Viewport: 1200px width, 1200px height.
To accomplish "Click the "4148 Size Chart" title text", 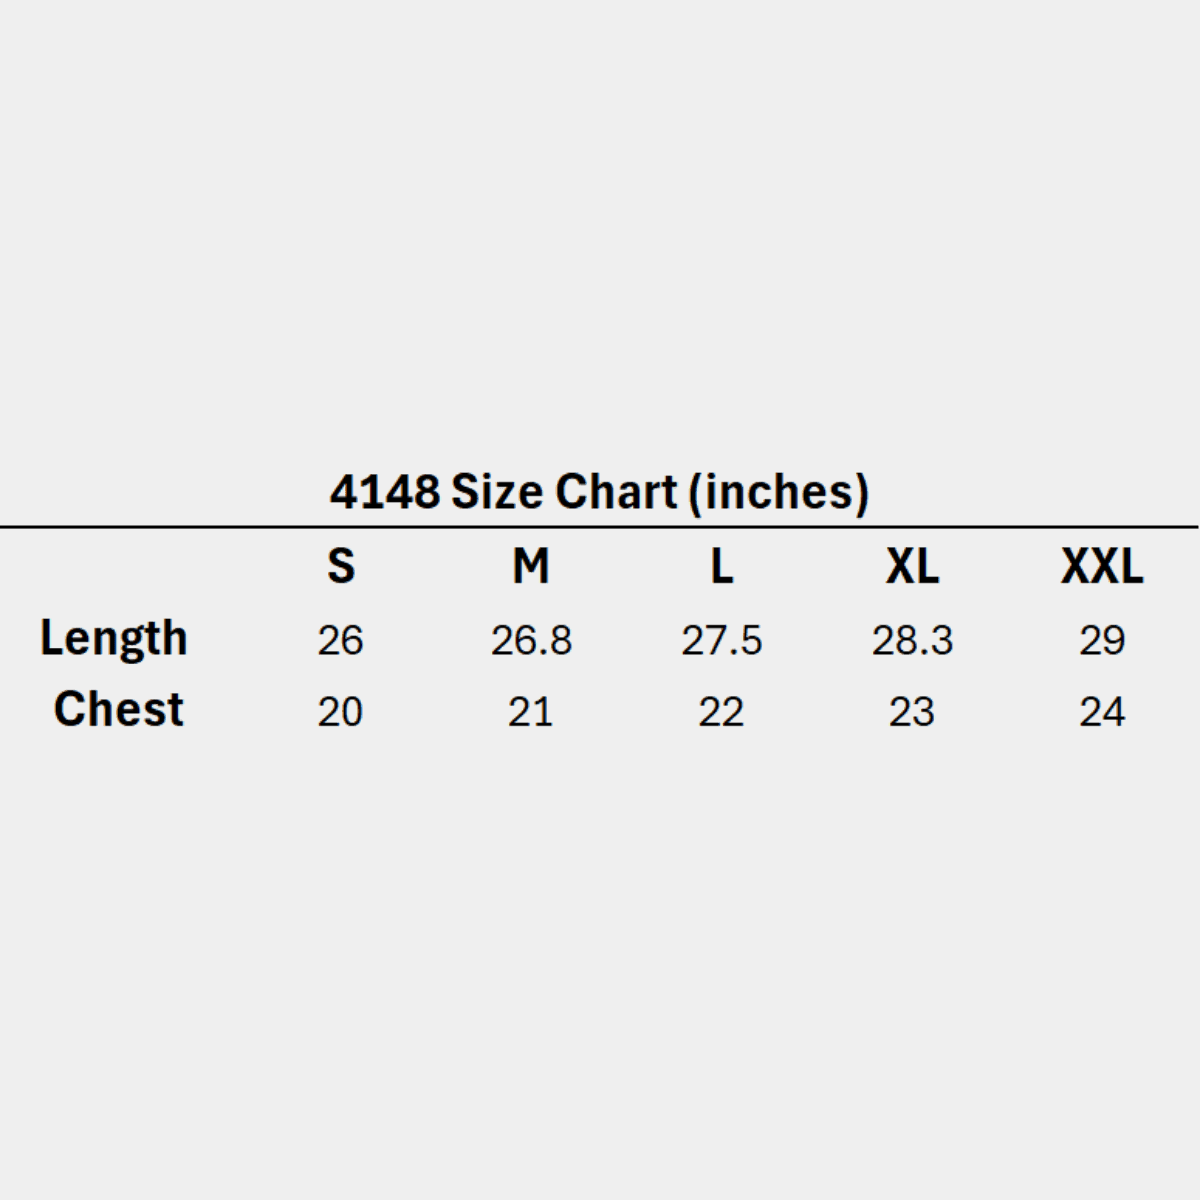I will pyautogui.click(x=504, y=492).
